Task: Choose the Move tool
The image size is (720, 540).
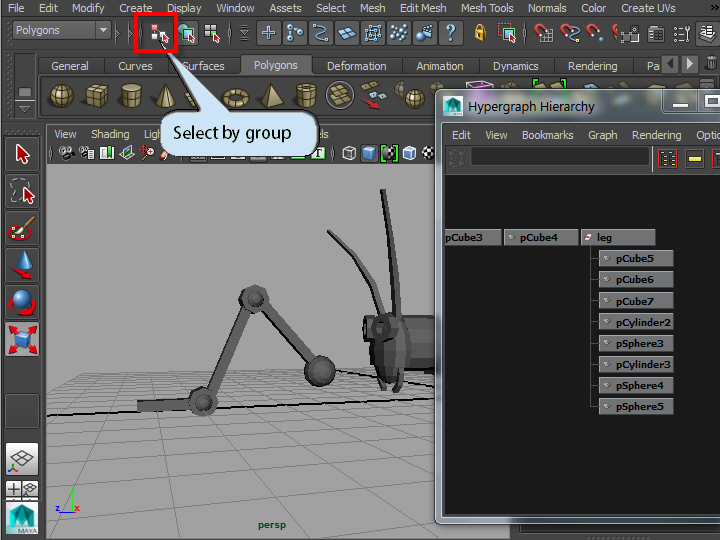Action: pos(22,265)
